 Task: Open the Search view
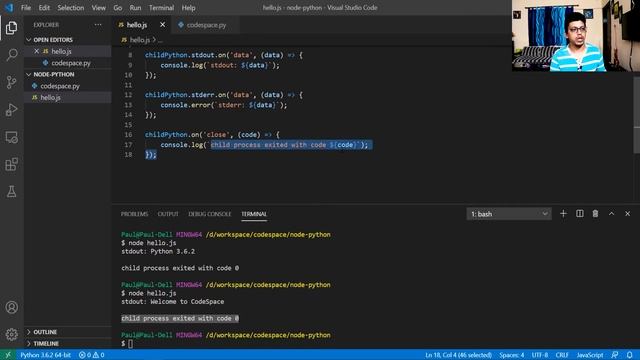11,55
